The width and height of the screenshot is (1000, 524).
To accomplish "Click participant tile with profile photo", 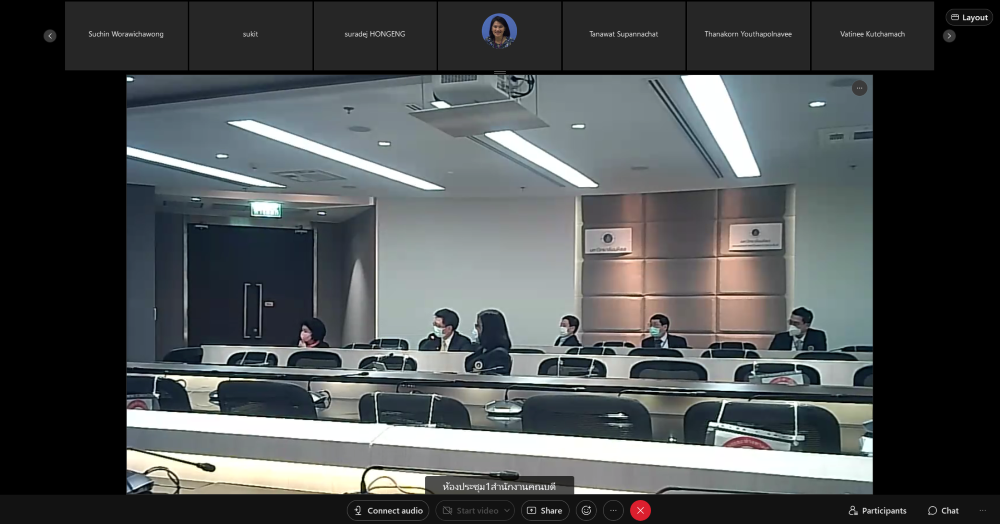I will (x=499, y=35).
